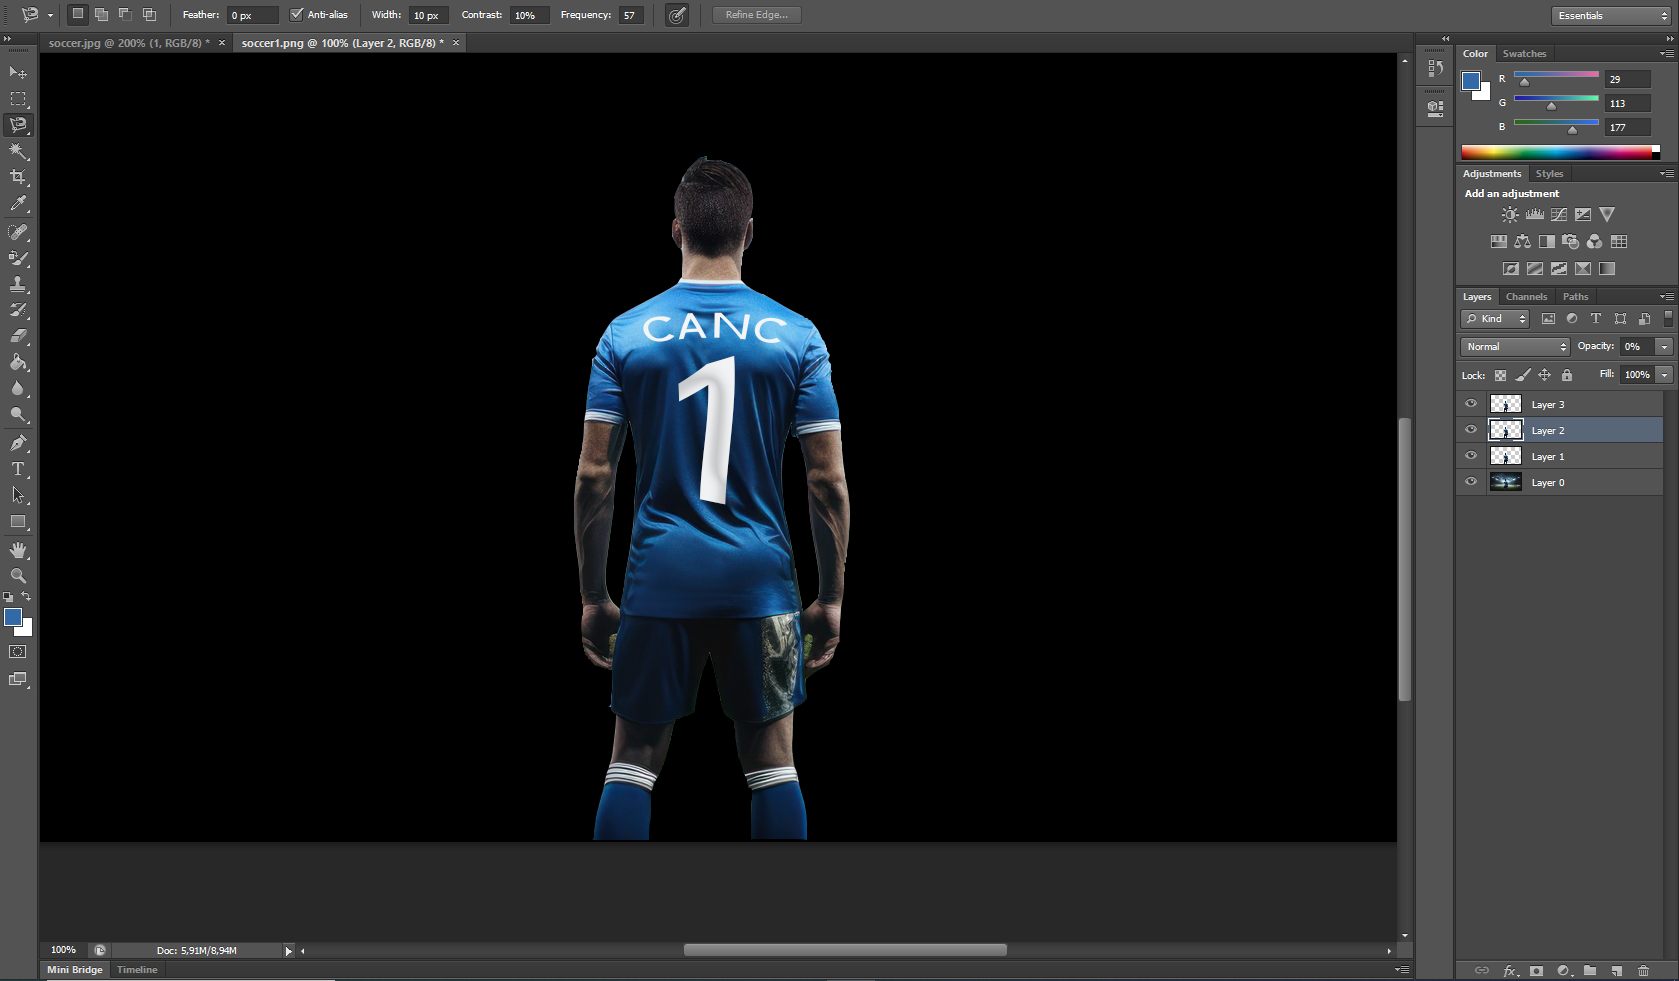The image size is (1679, 981).
Task: Click the Refine Edge button
Action: (756, 15)
